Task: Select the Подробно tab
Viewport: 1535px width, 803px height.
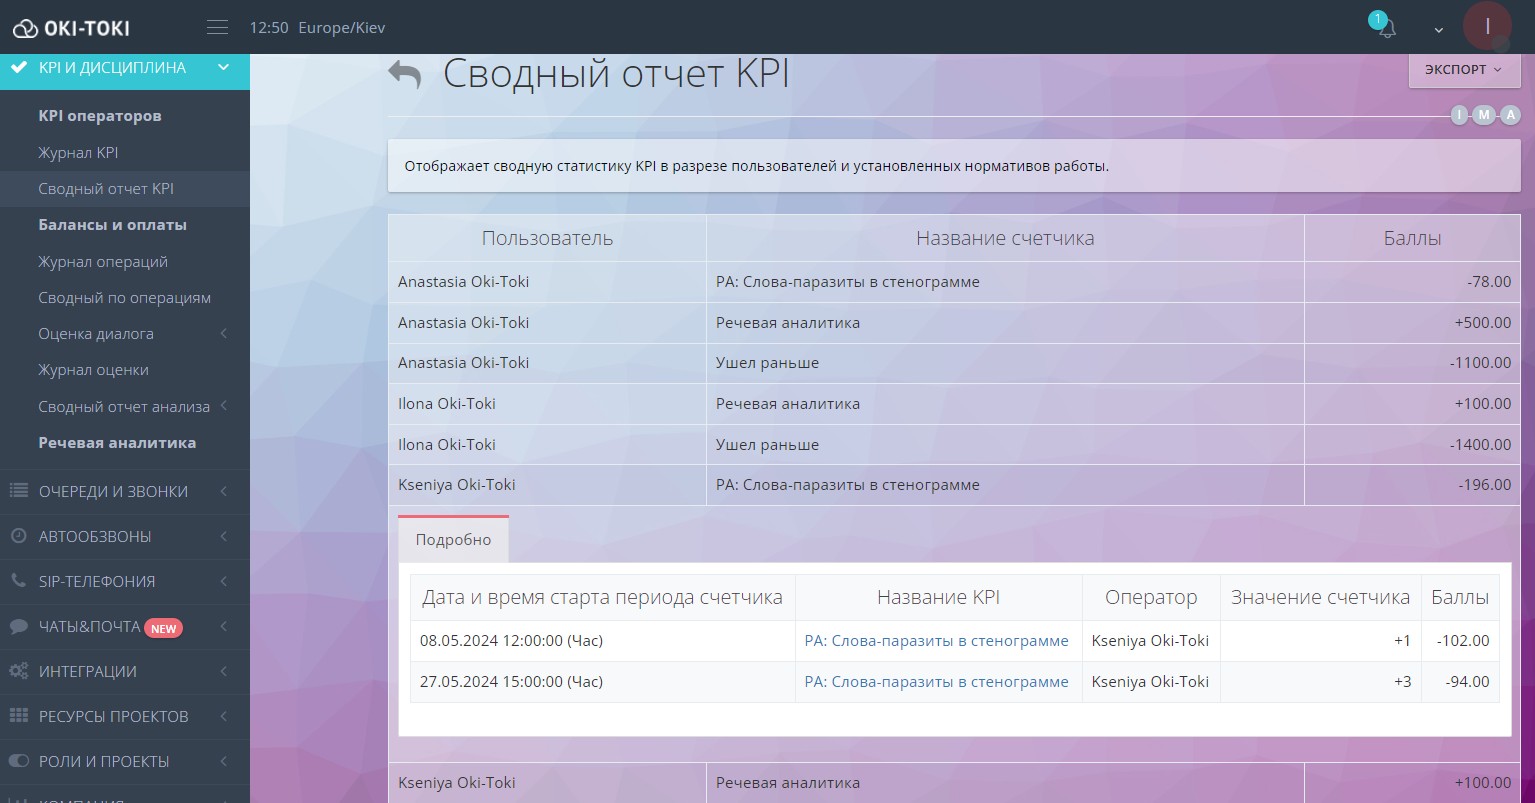Action: tap(453, 540)
